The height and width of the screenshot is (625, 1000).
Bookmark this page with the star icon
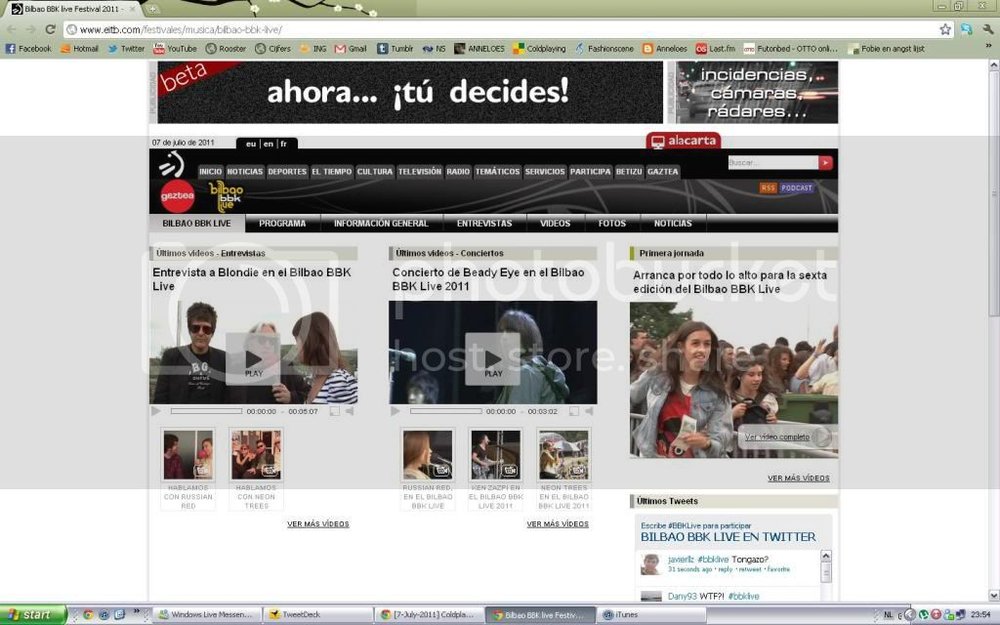(945, 29)
